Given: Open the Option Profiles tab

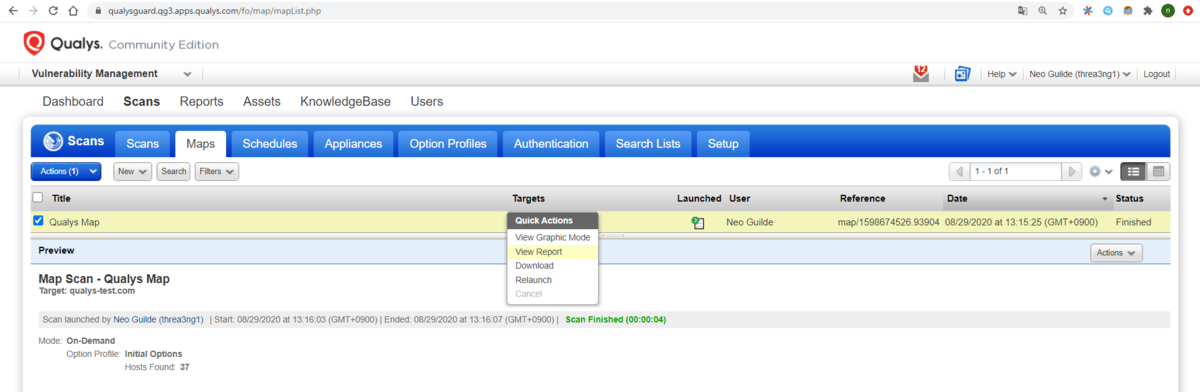Looking at the screenshot, I should click(x=448, y=144).
